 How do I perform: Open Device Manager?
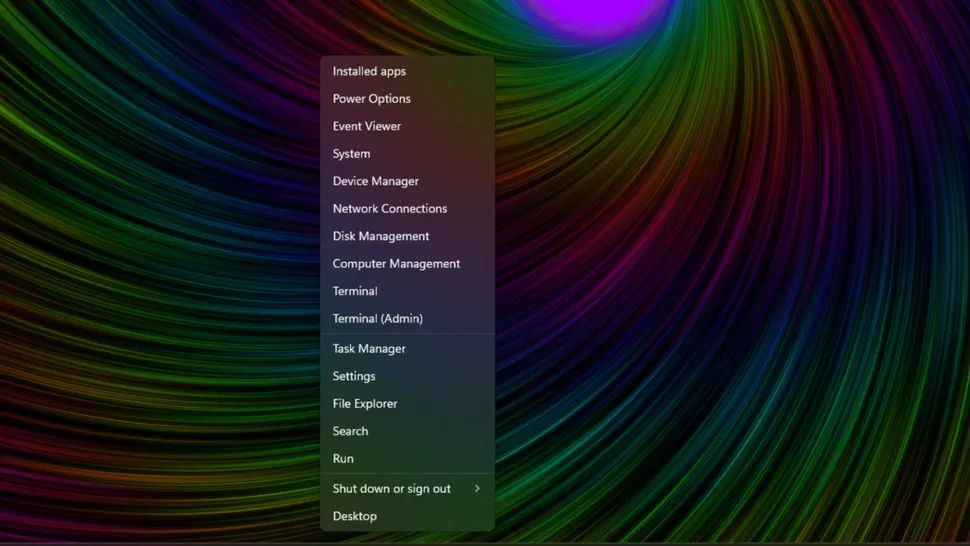375,182
